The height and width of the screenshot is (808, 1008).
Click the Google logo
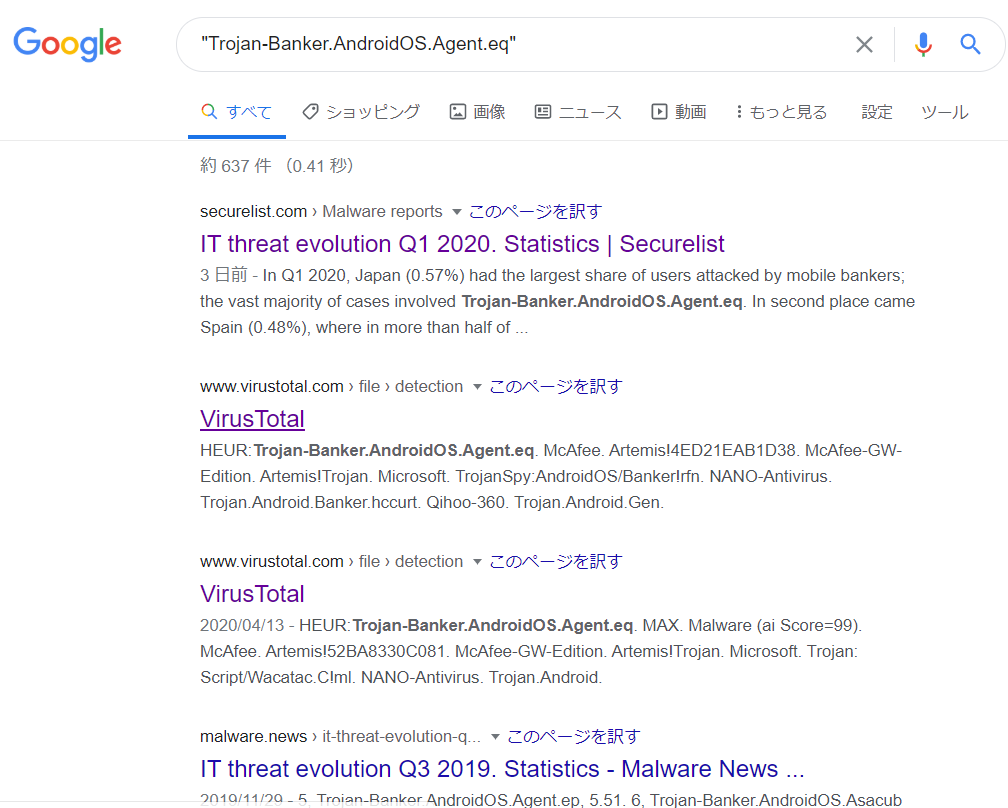(68, 44)
